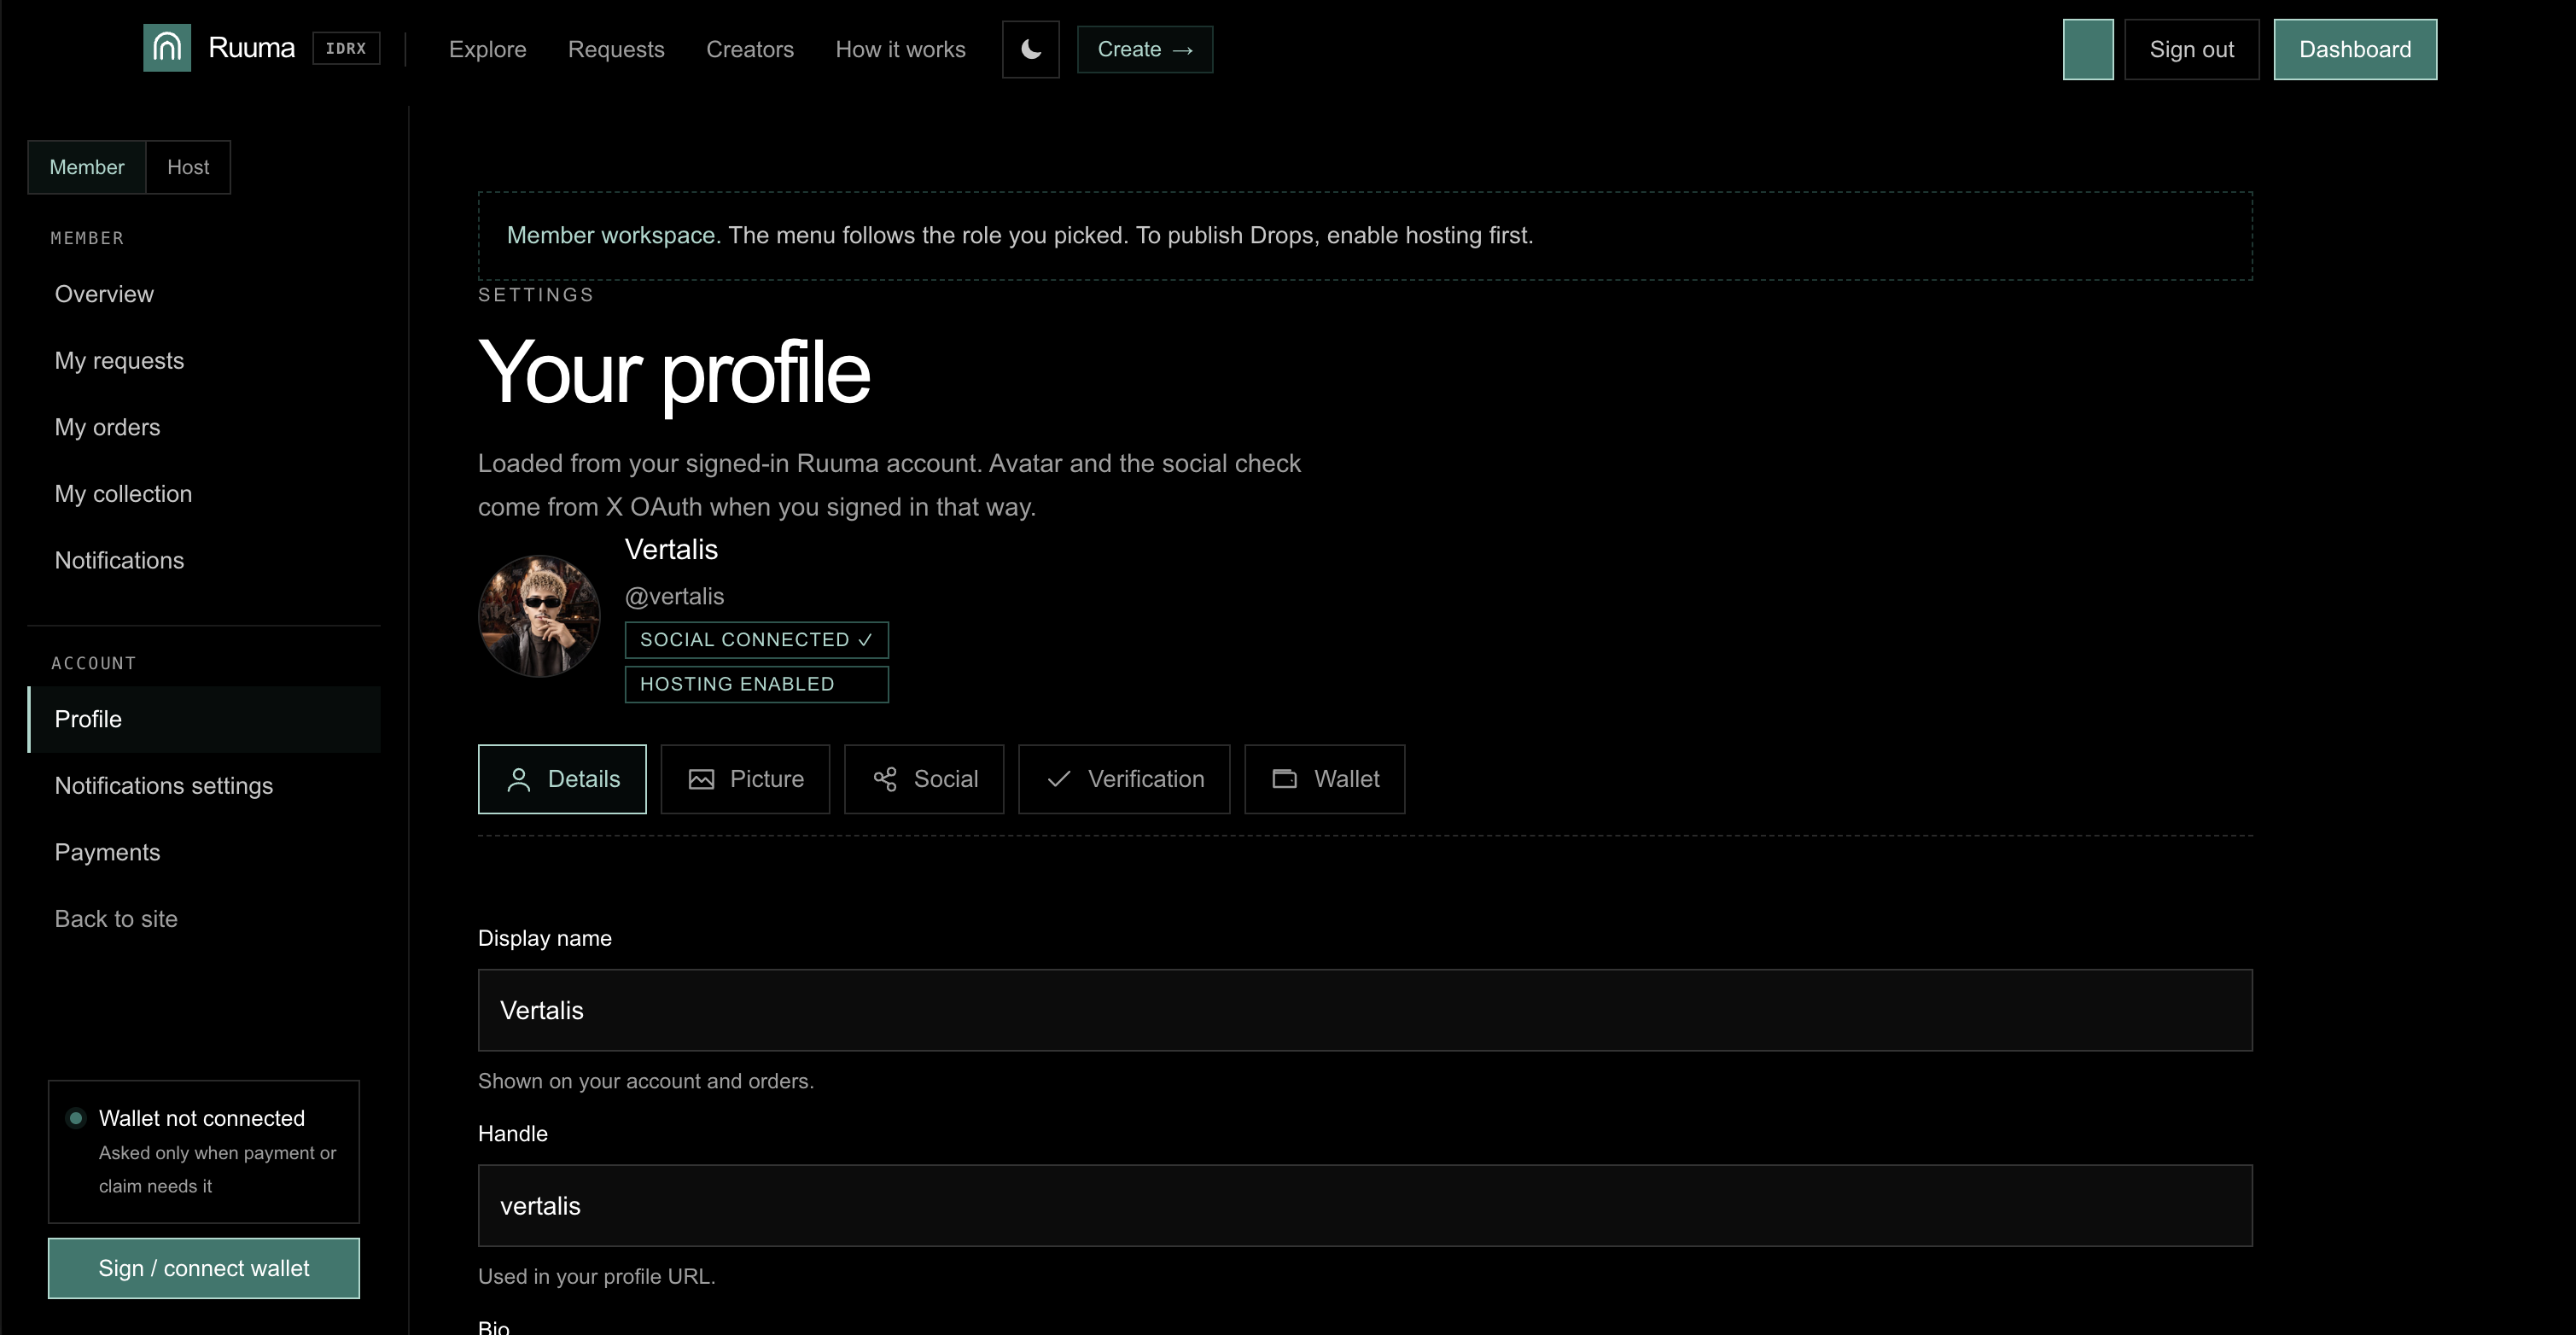The image size is (2576, 1335).
Task: Open Requests in top navigation
Action: (x=616, y=49)
